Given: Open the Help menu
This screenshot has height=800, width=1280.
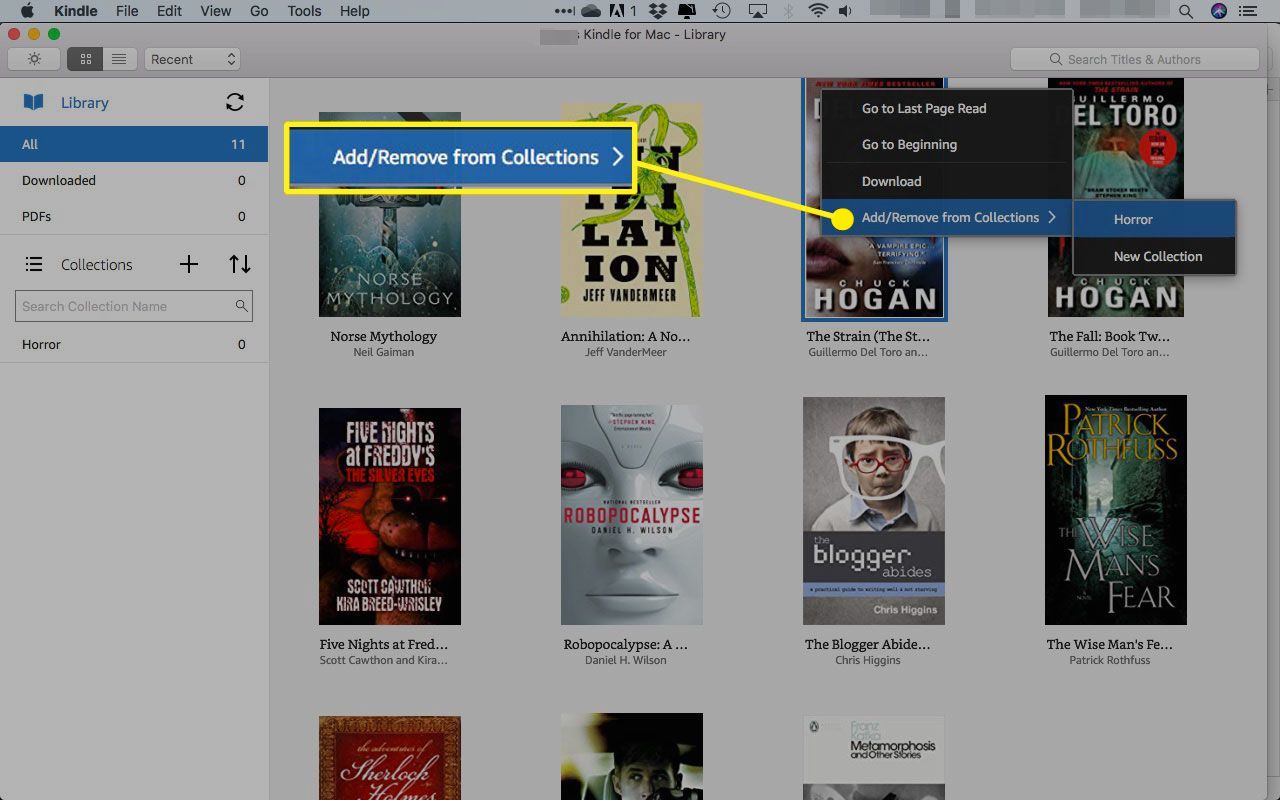Looking at the screenshot, I should tap(355, 11).
